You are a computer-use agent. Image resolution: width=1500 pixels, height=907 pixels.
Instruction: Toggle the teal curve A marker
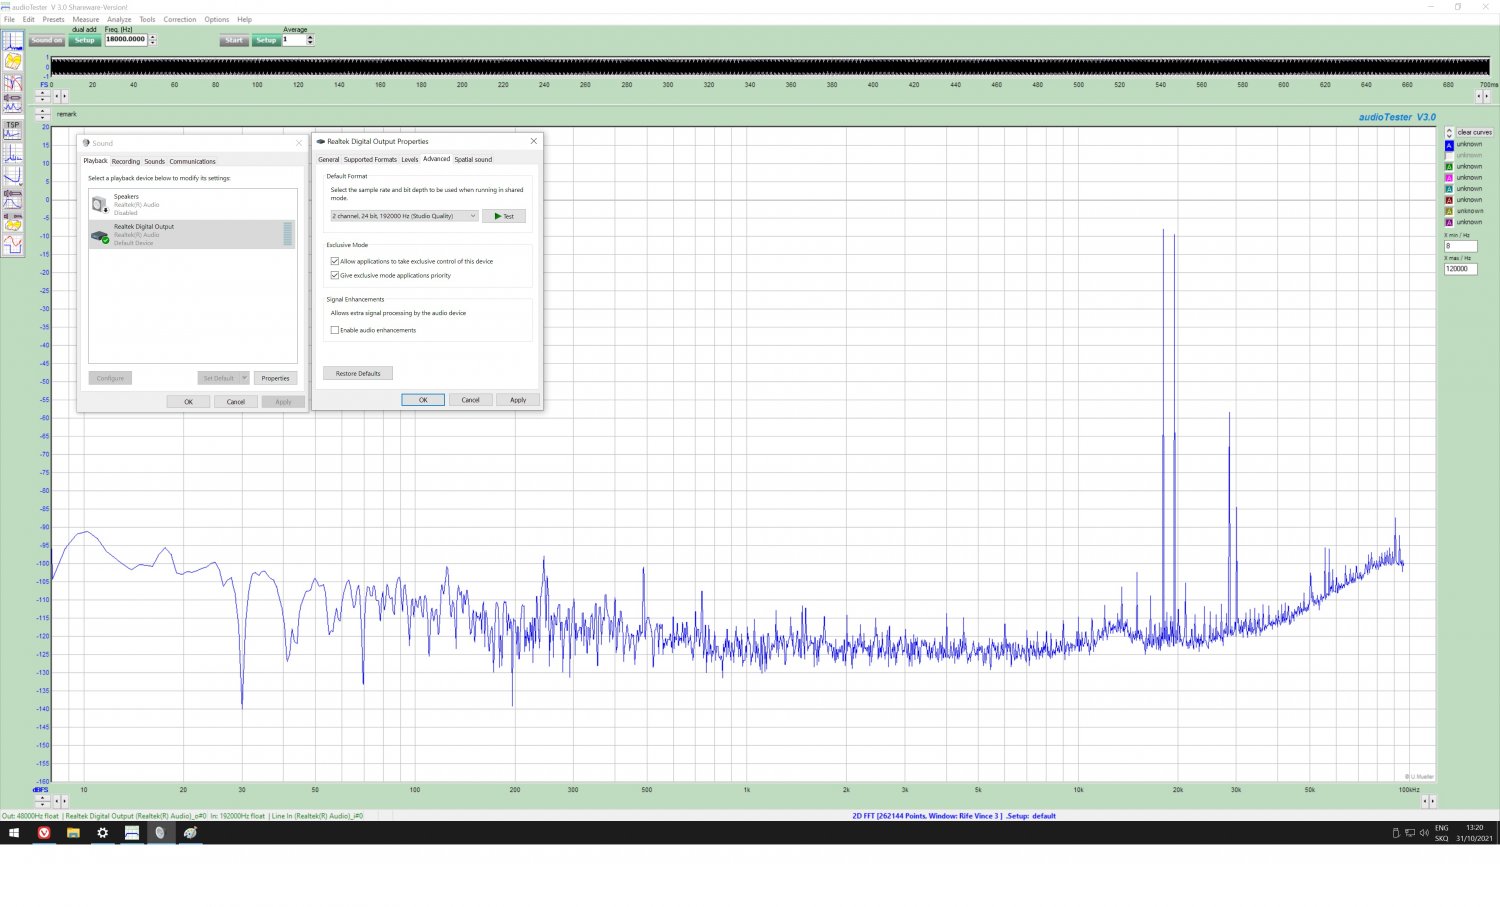point(1449,189)
